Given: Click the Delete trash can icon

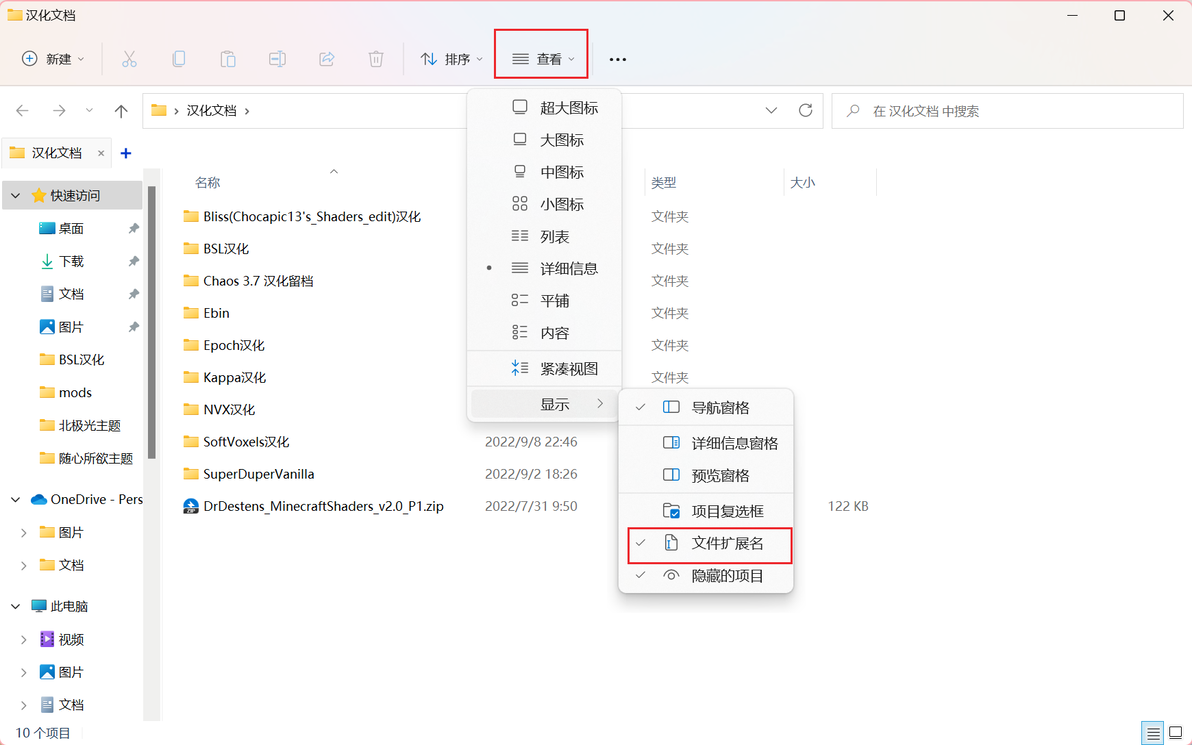Looking at the screenshot, I should pyautogui.click(x=376, y=59).
